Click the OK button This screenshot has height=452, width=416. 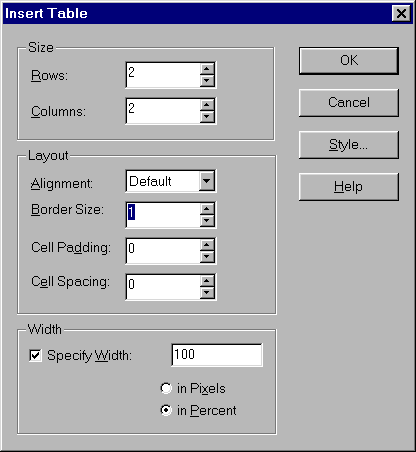click(349, 61)
